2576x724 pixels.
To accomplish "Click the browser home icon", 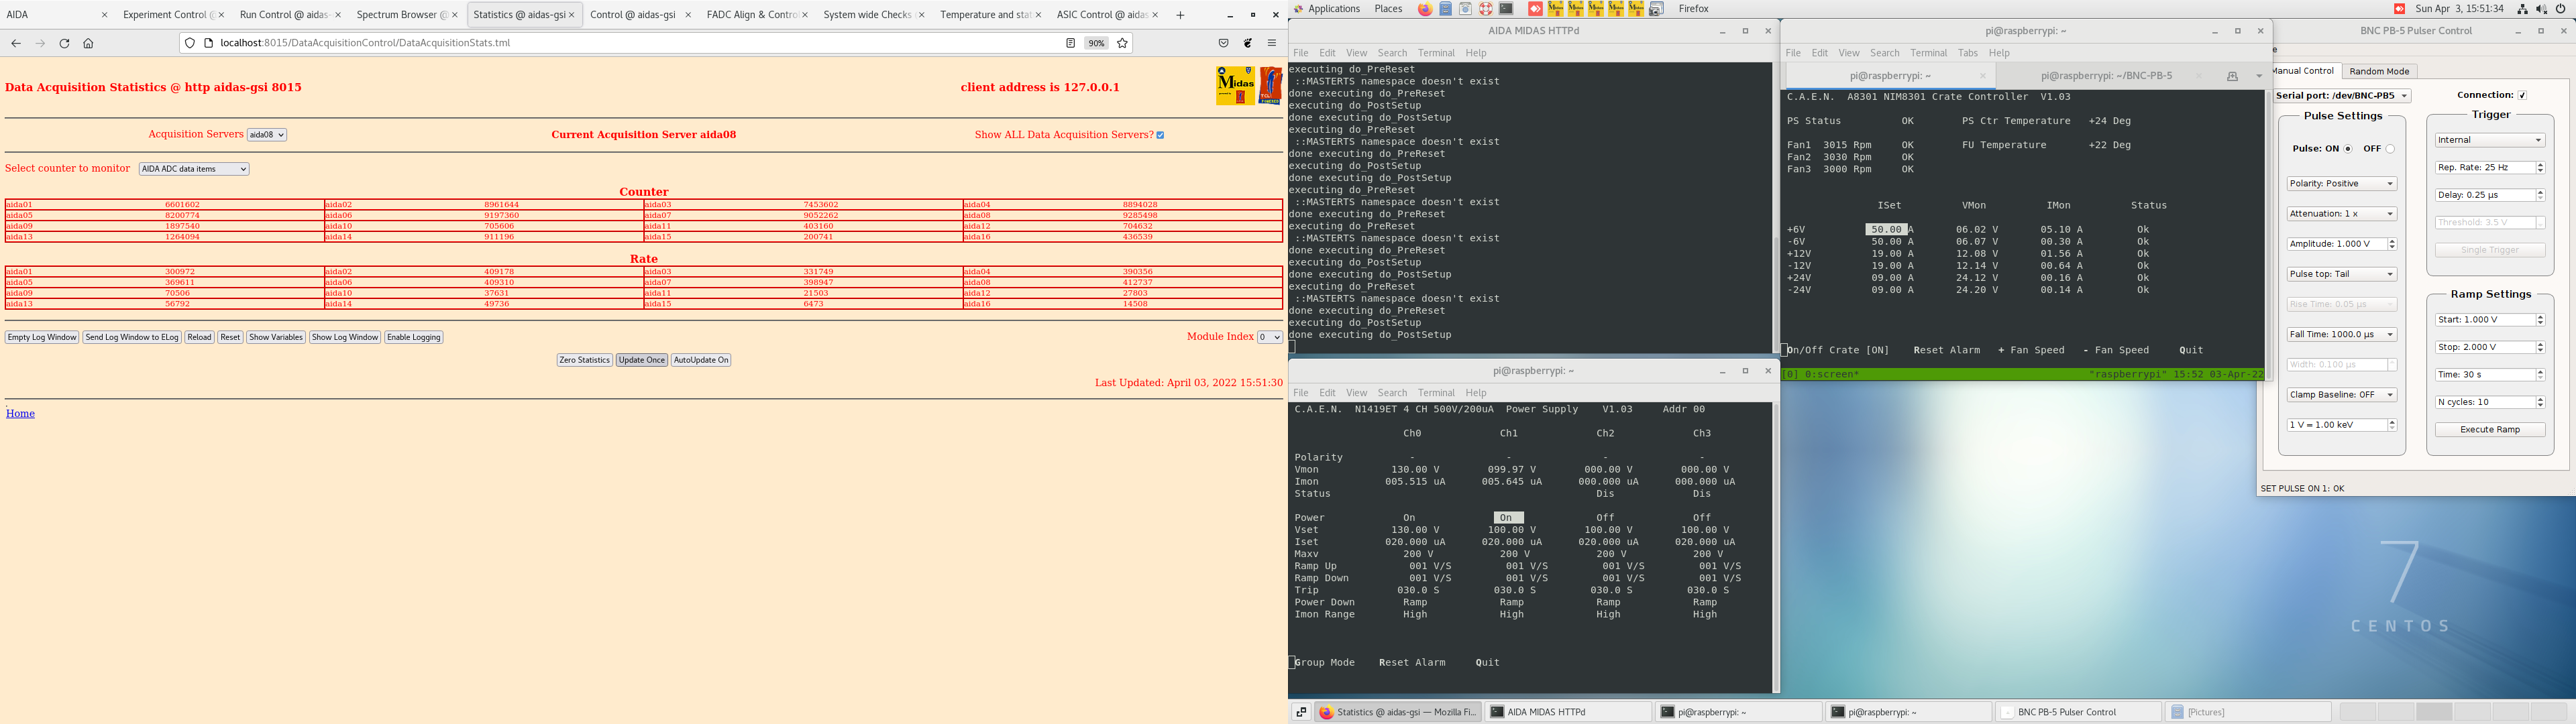I will [88, 43].
